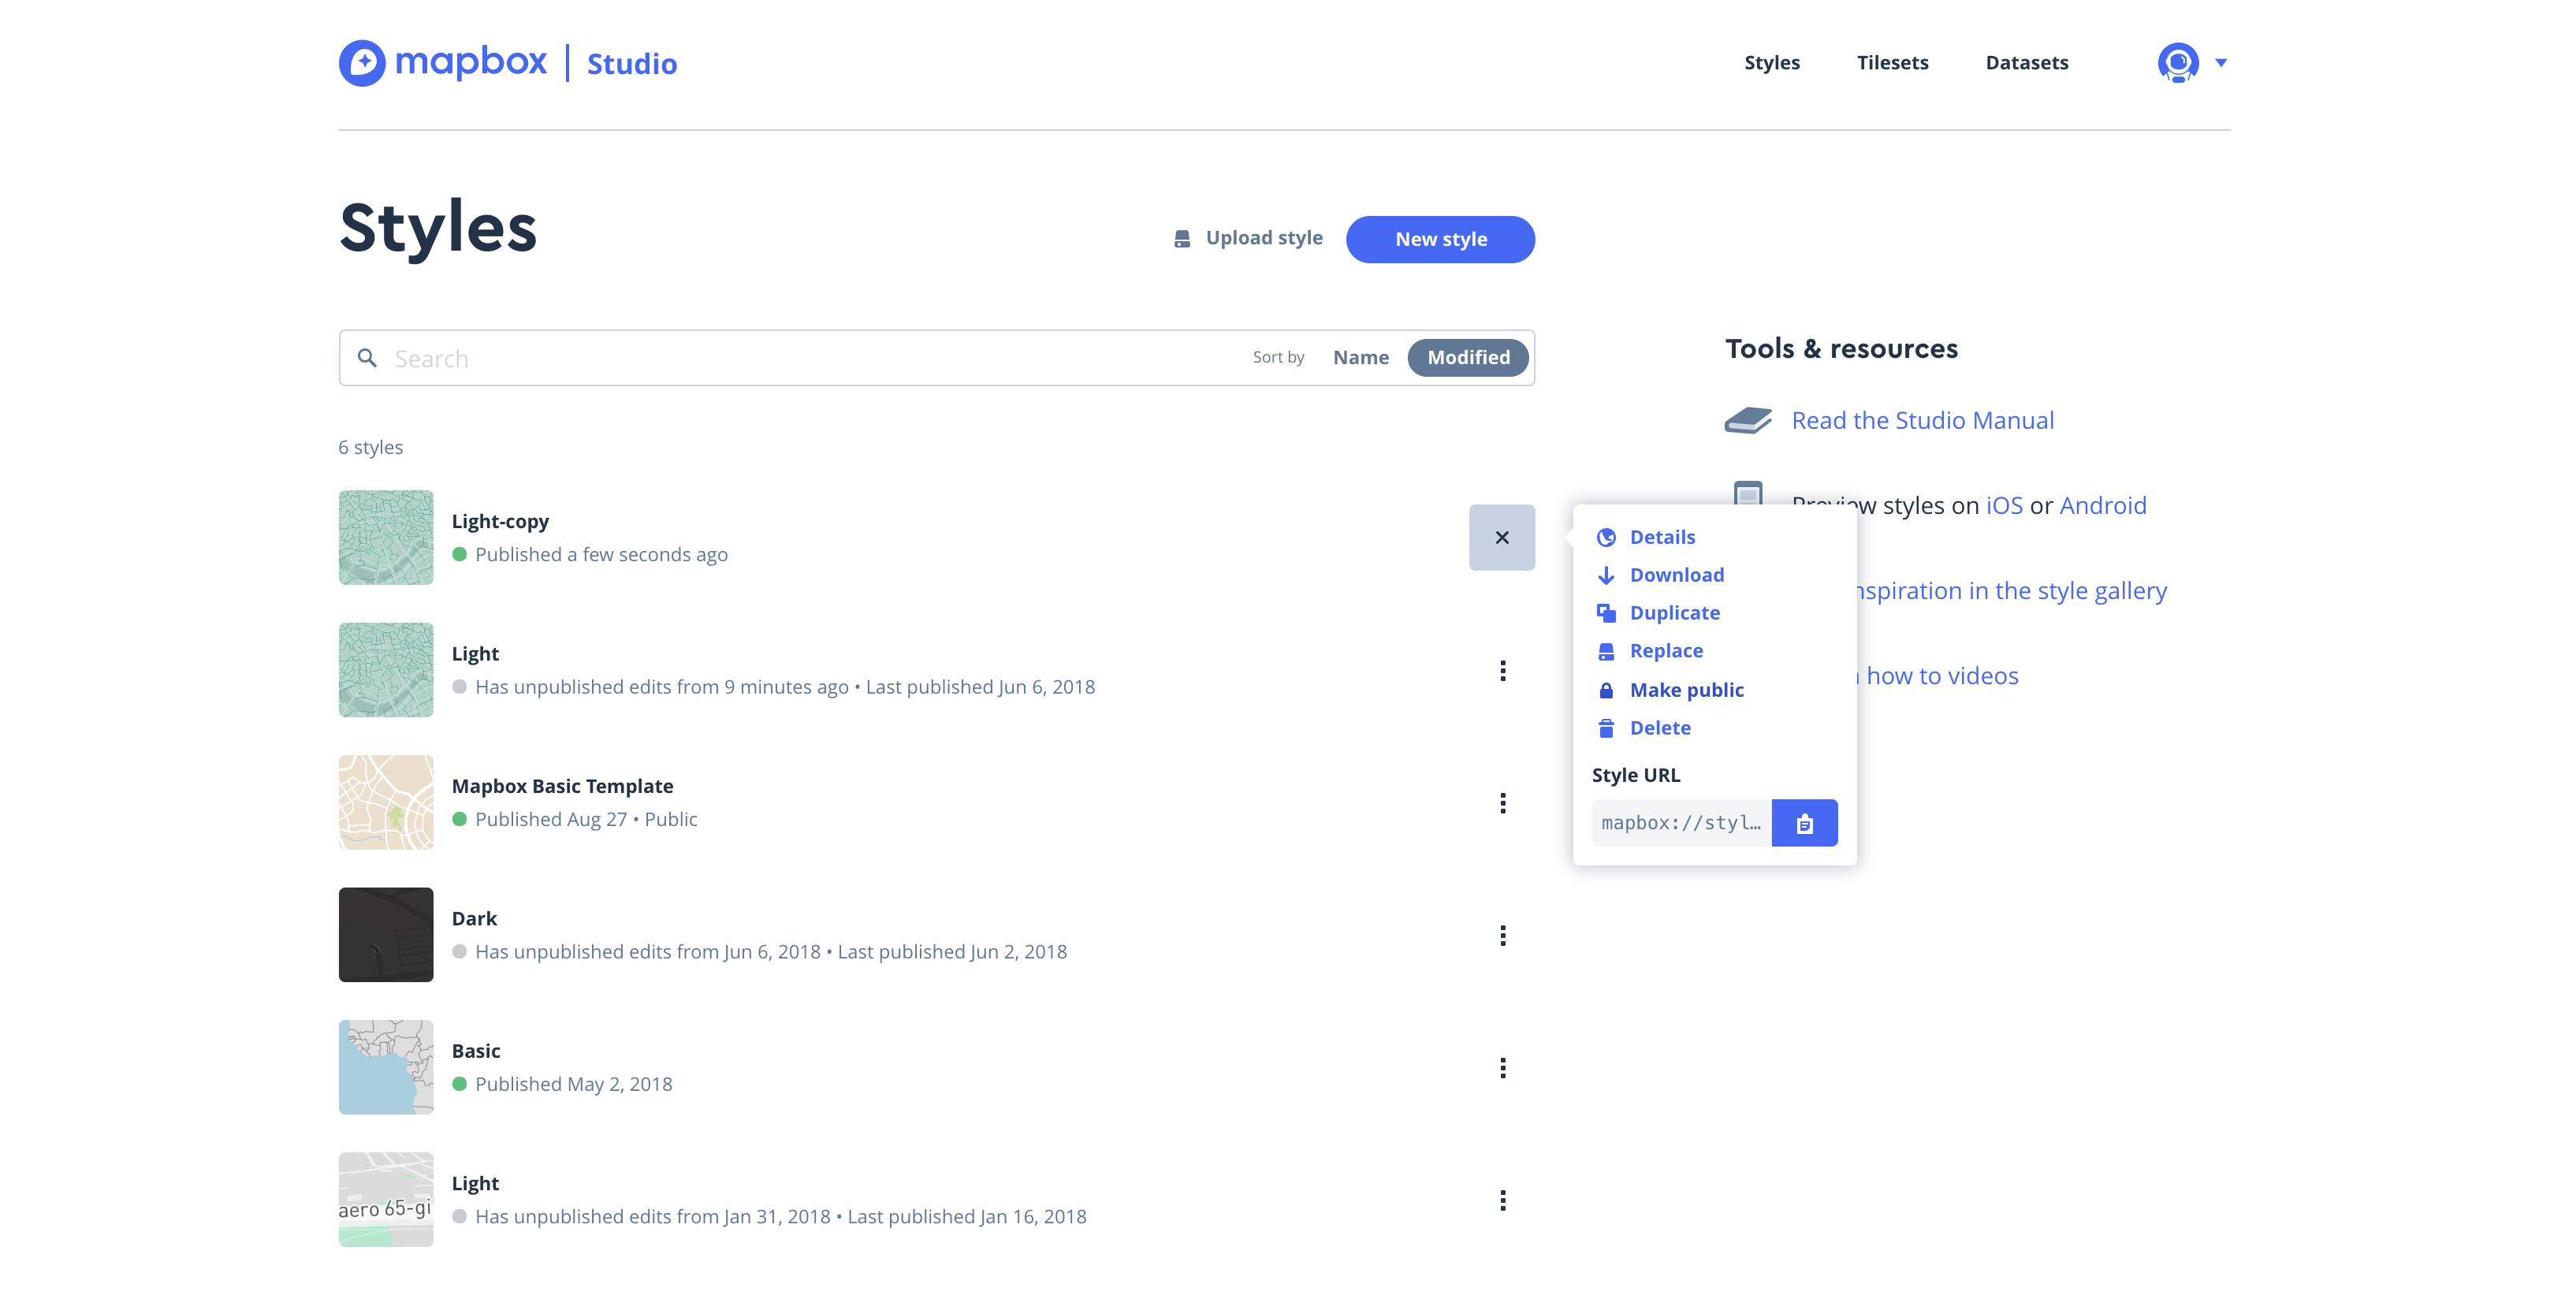Open the Light-copy style thumbnail
The image size is (2576, 1299).
tap(386, 538)
